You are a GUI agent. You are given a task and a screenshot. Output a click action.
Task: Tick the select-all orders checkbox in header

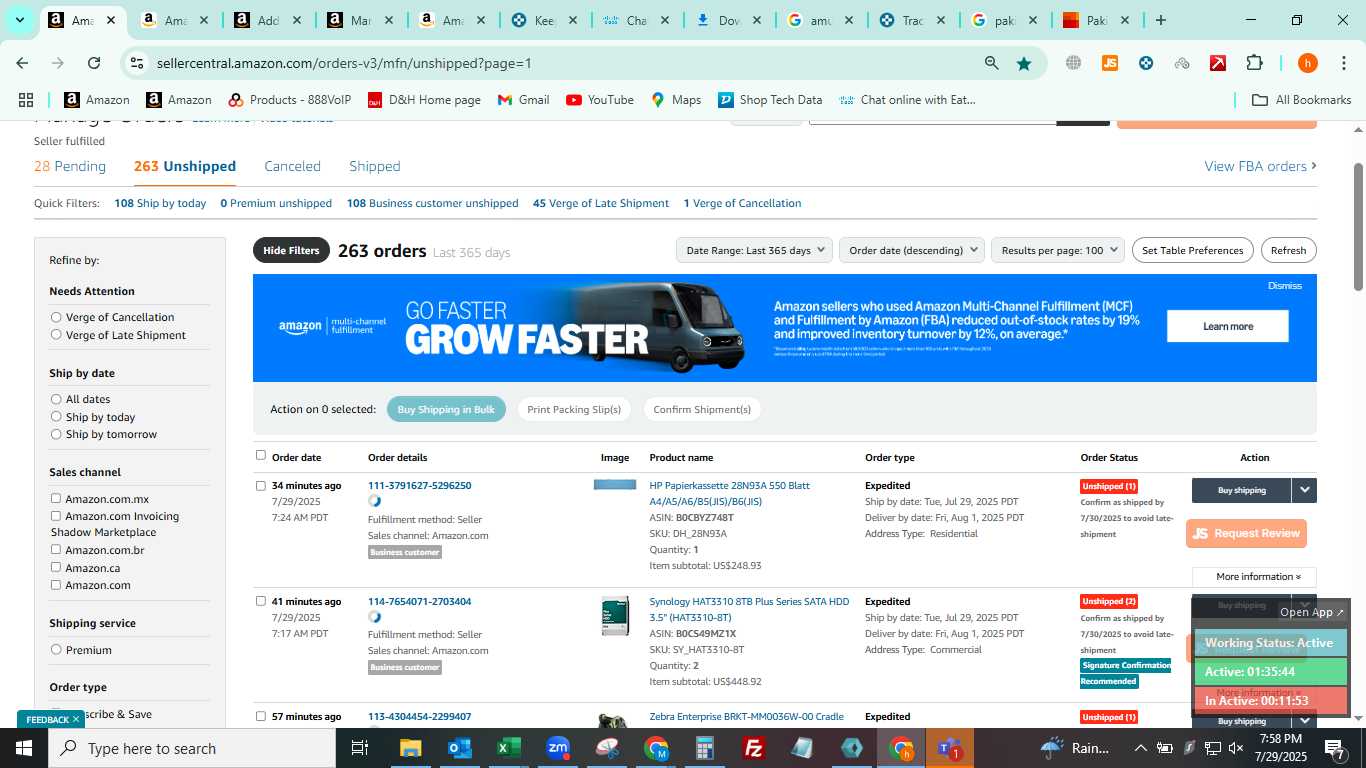click(261, 455)
